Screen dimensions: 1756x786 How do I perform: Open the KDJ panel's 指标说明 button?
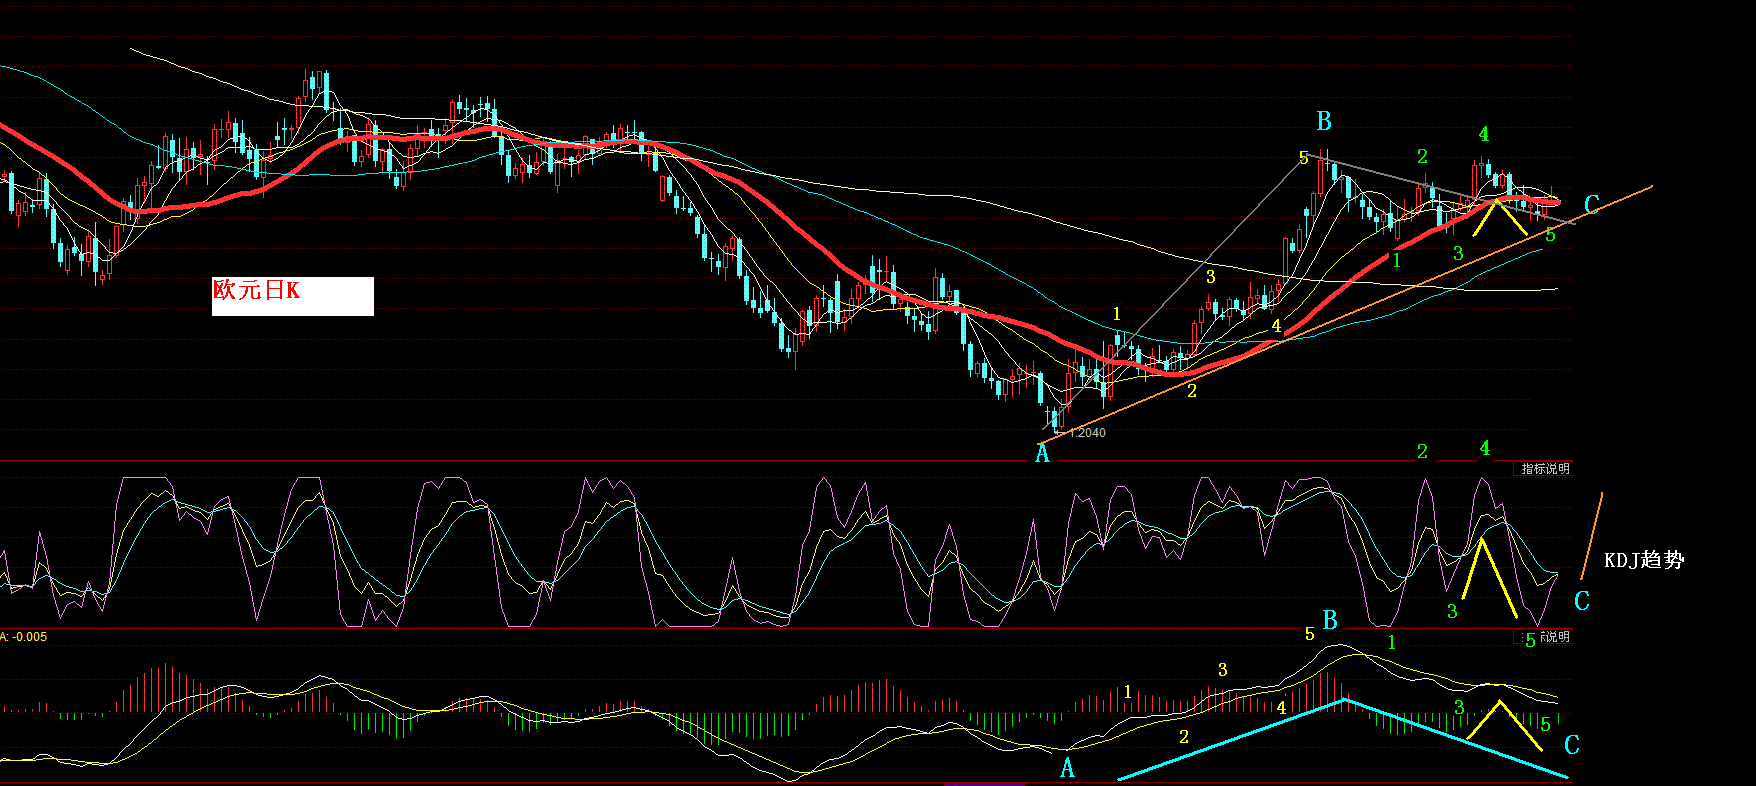(x=1545, y=468)
